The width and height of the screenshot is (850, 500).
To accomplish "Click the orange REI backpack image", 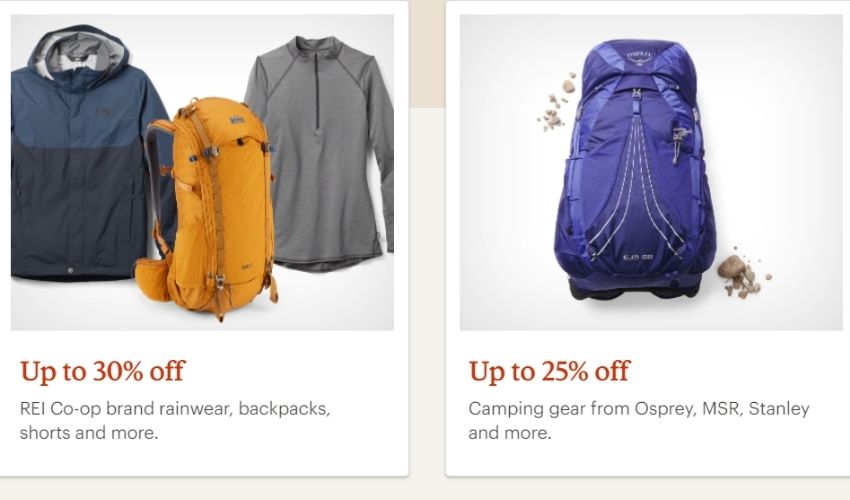I will pos(209,209).
